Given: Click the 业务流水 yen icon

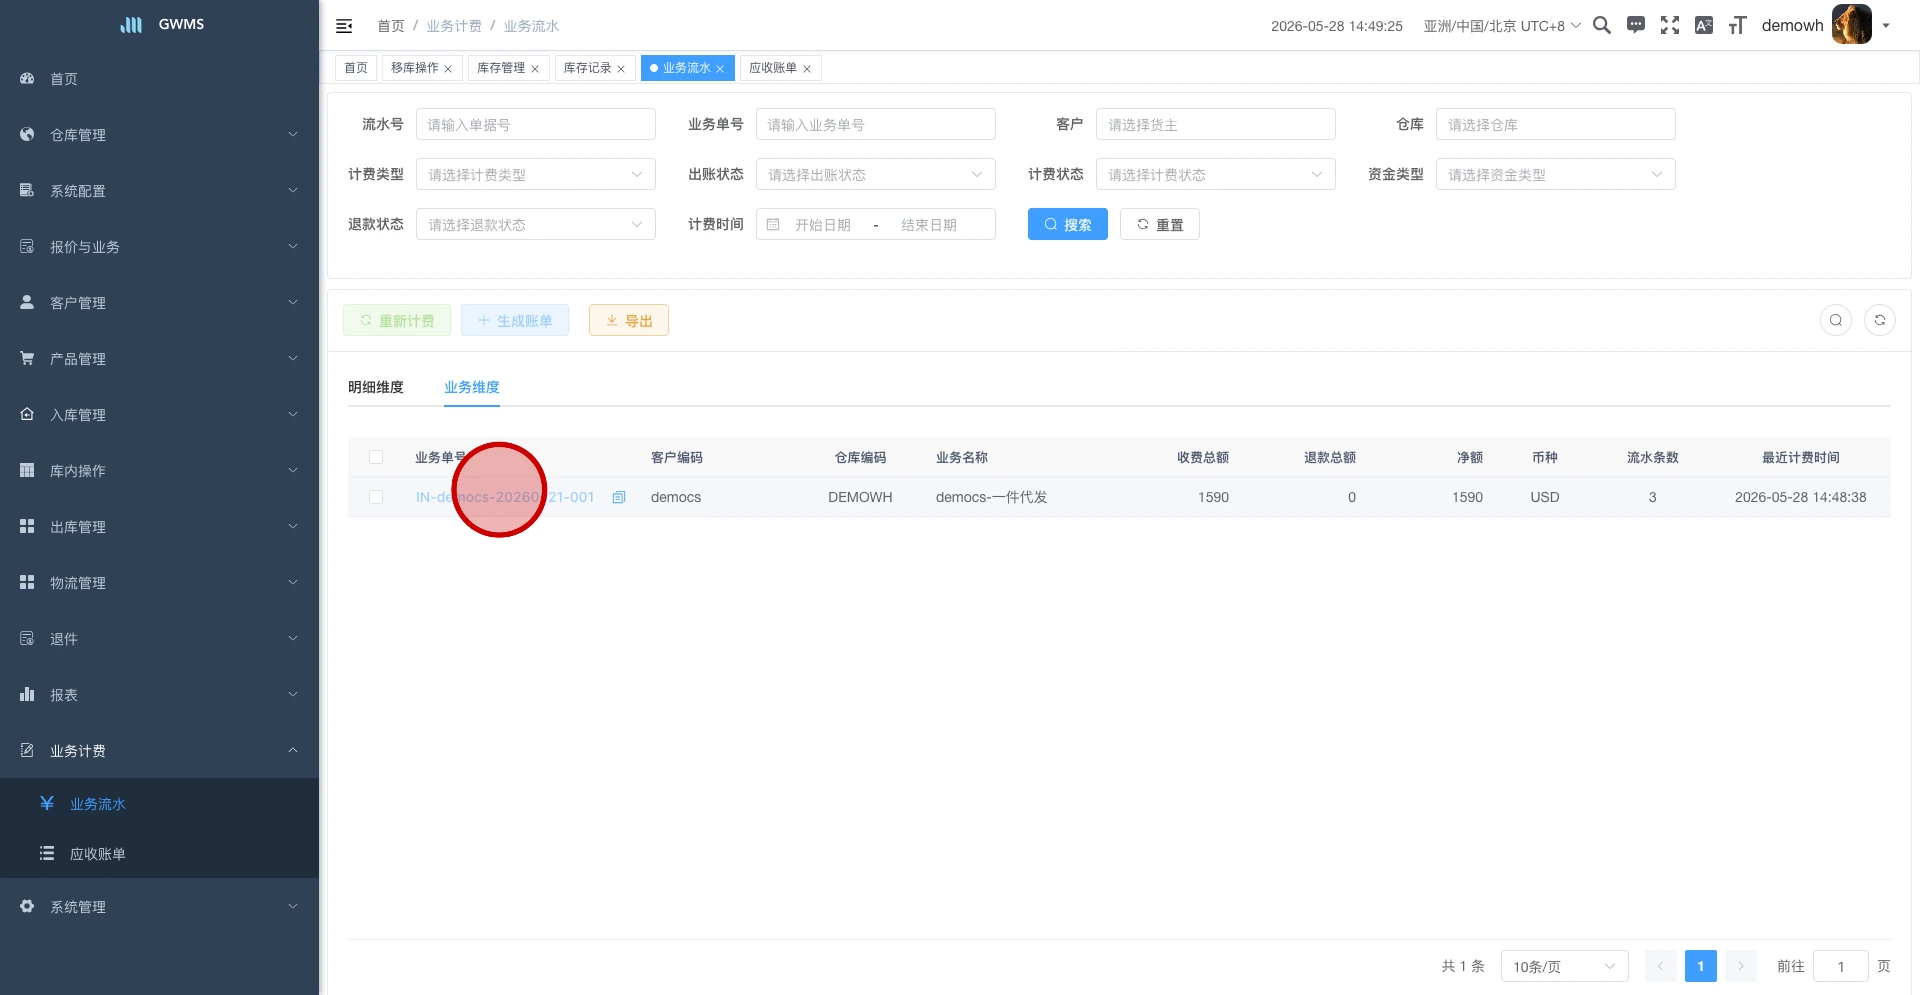Looking at the screenshot, I should point(47,803).
